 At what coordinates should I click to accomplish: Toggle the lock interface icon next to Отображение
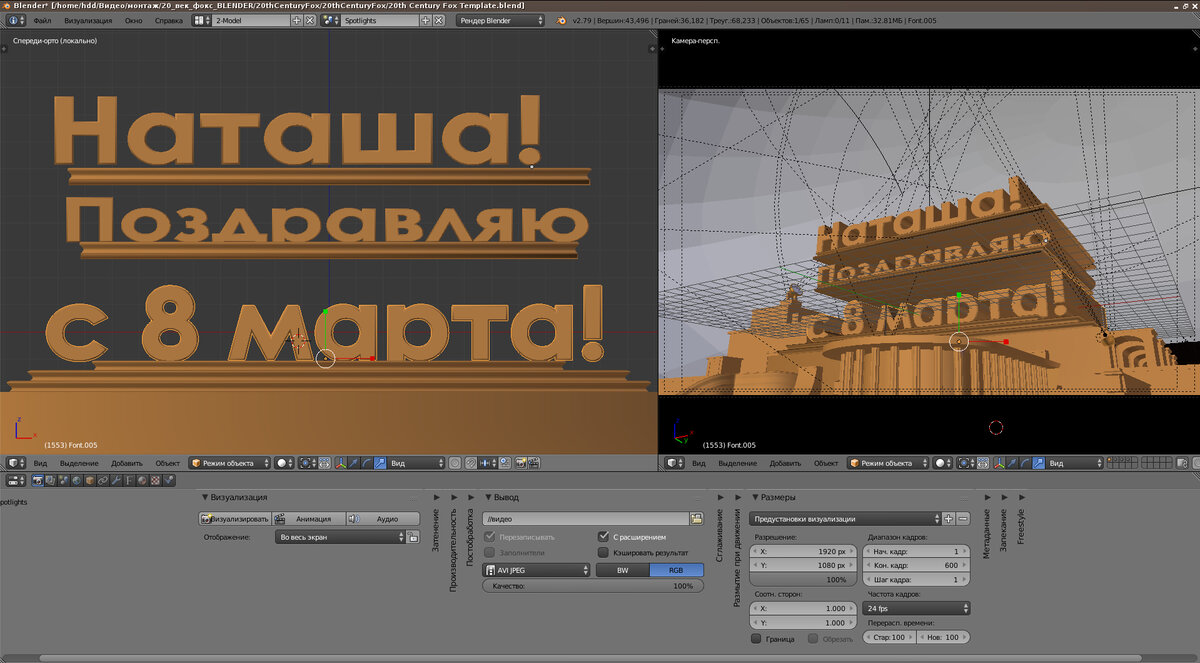412,537
